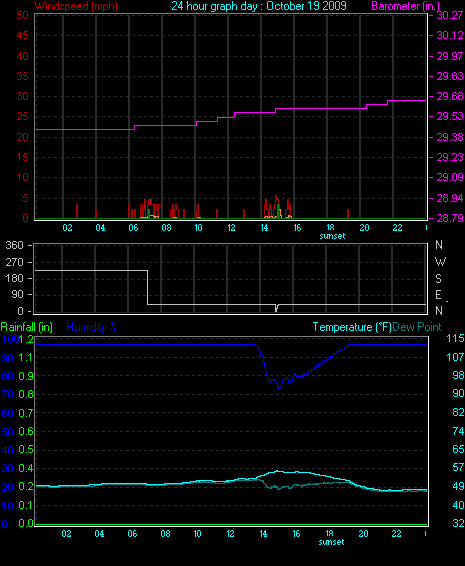Click the W compass direction label
The width and height of the screenshot is (465, 566).
pyautogui.click(x=440, y=261)
